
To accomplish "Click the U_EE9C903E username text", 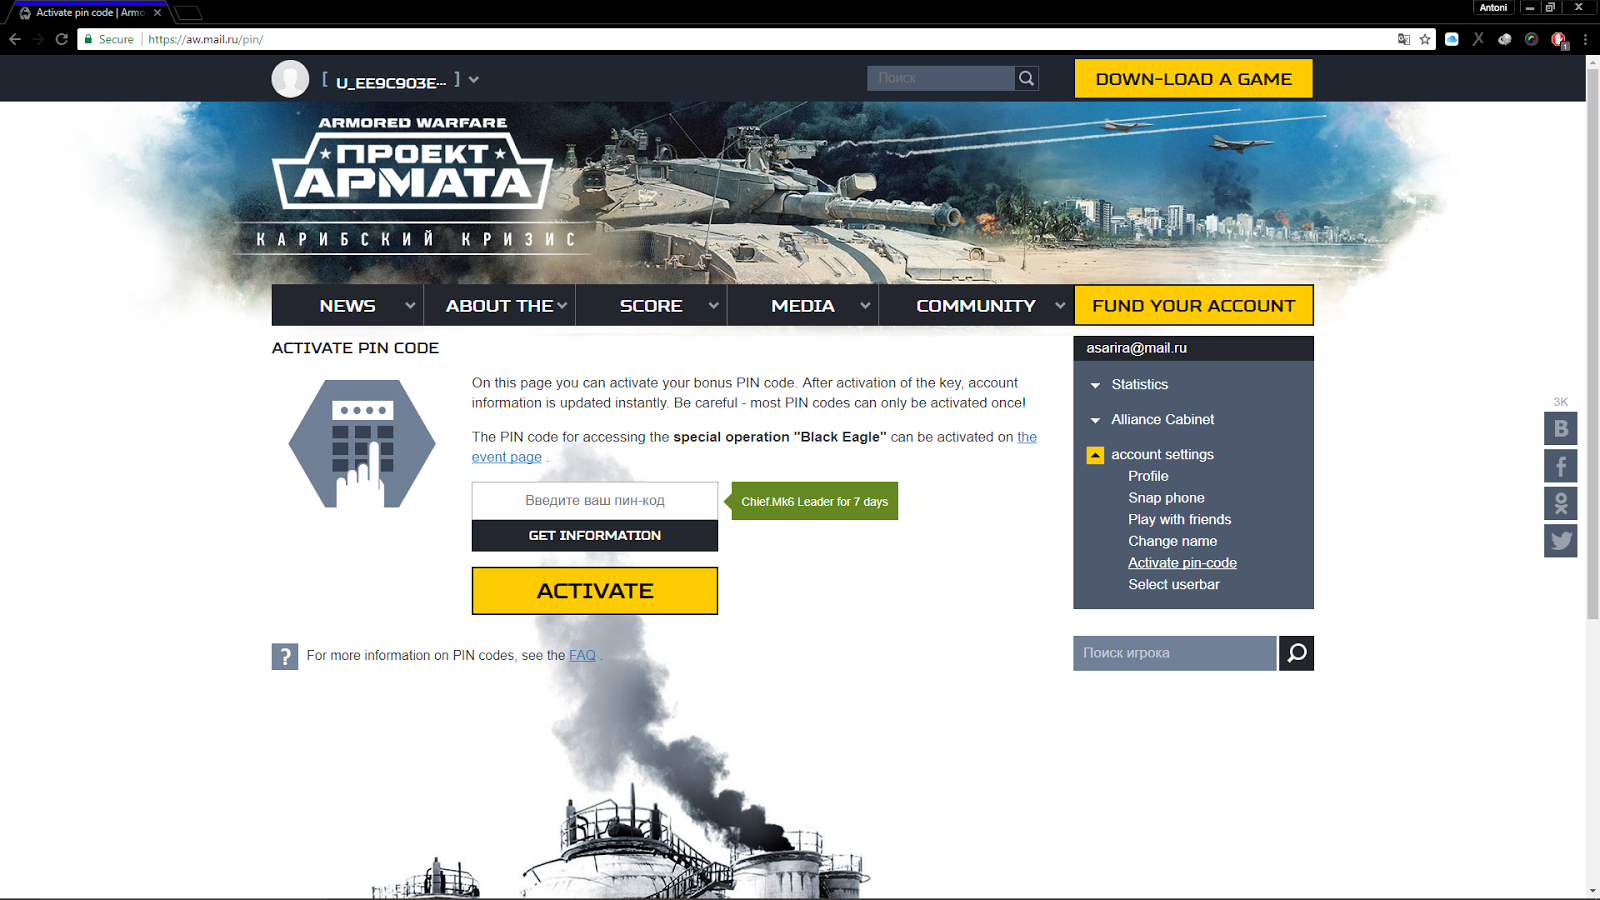I will click(391, 82).
